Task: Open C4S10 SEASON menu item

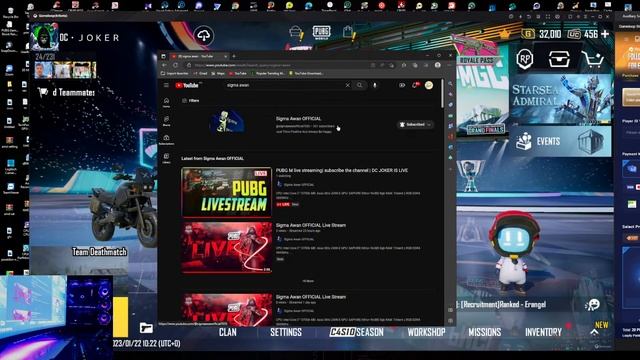Action: 356,332
